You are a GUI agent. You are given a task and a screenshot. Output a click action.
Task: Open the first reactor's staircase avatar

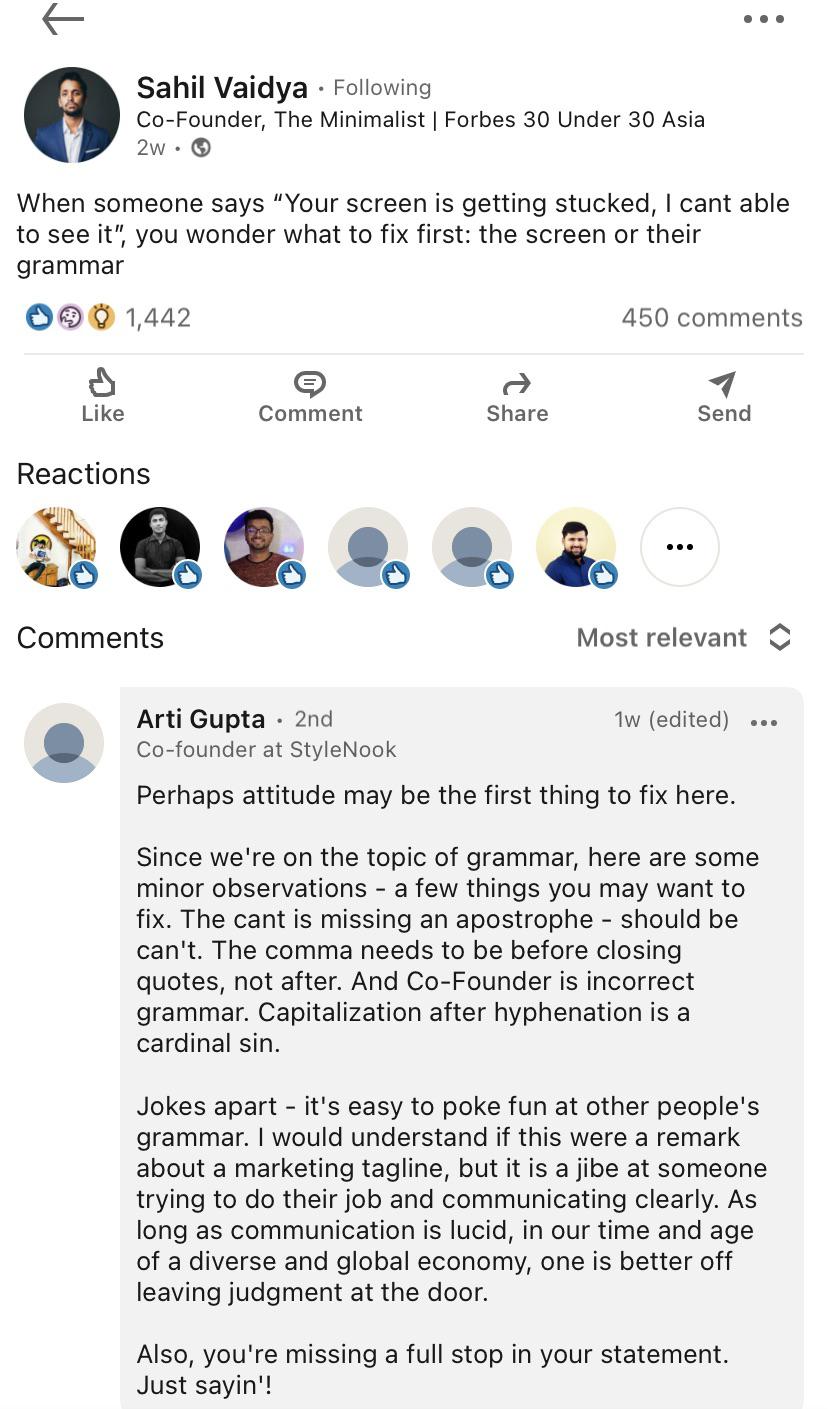click(57, 547)
